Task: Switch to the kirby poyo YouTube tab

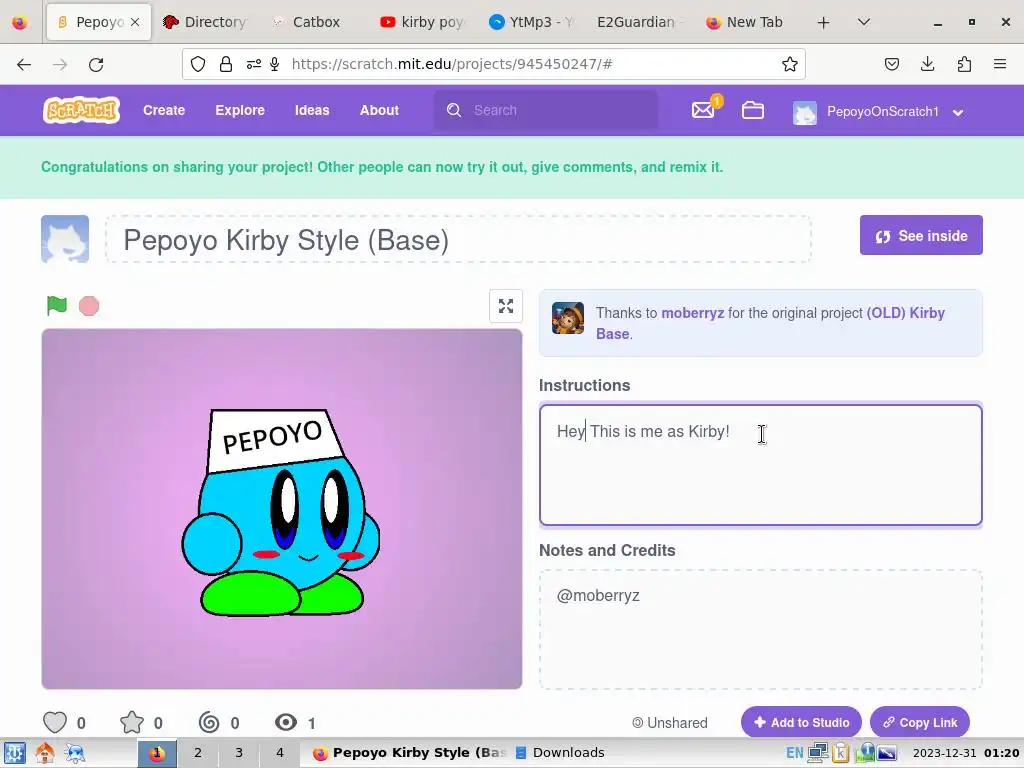Action: tap(422, 22)
